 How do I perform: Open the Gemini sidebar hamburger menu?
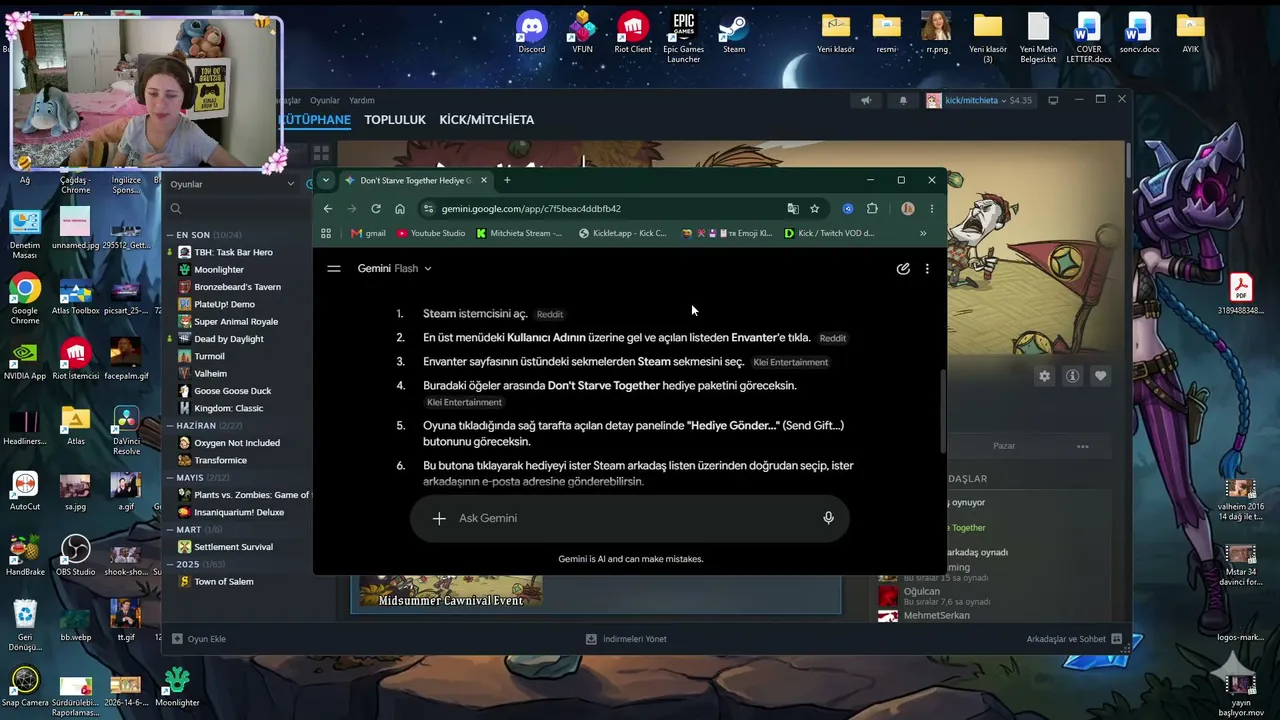coord(334,268)
